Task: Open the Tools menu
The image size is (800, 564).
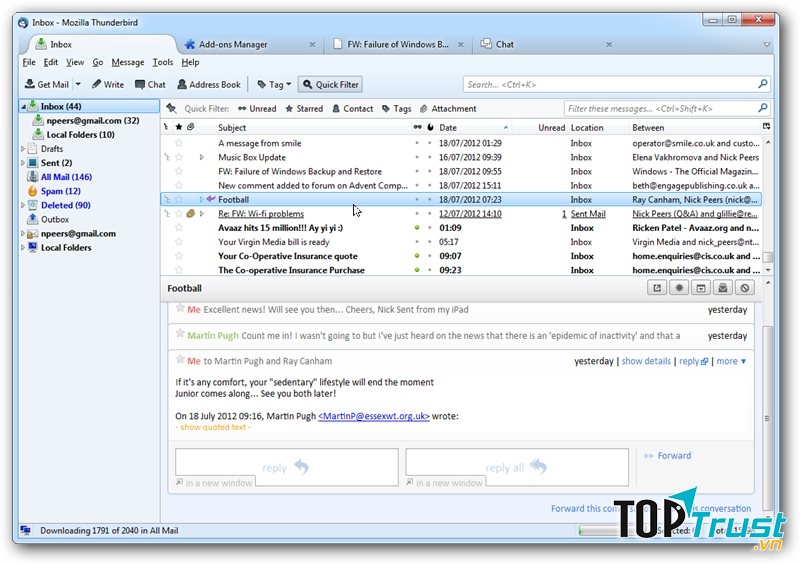Action: click(x=163, y=62)
